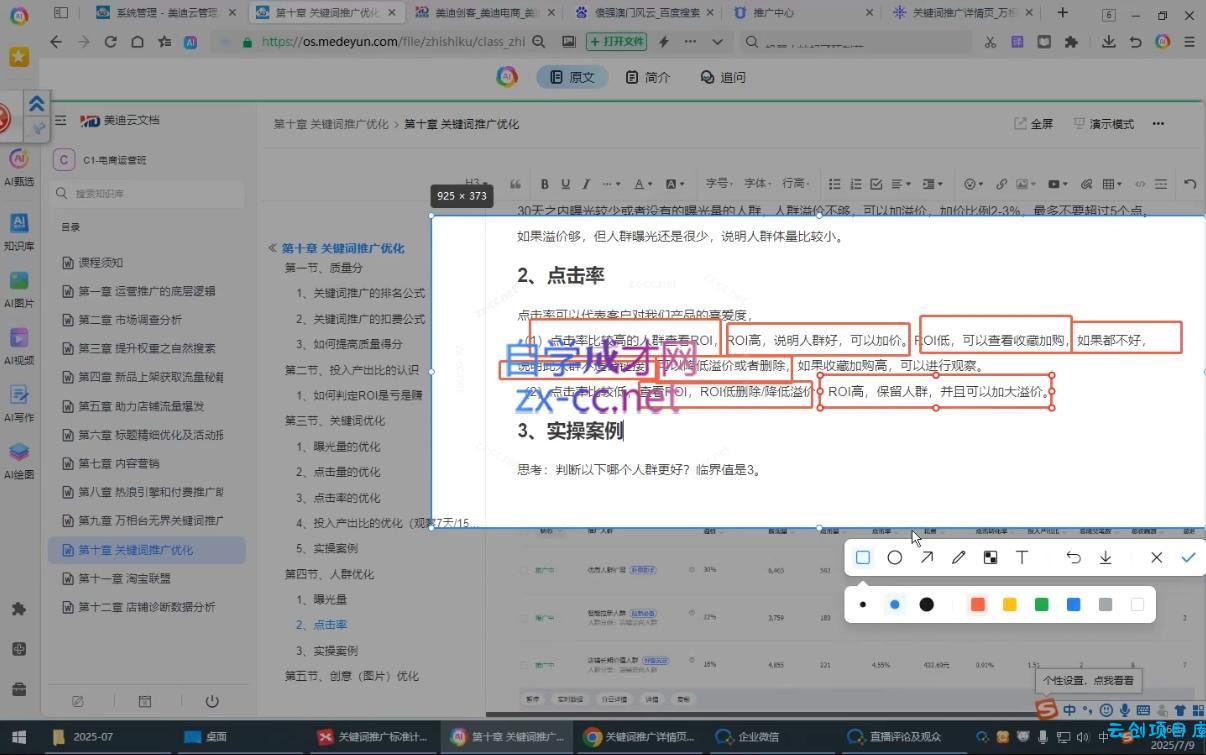
Task: Collapse the 第十章 关键词推广优化 outline
Action: coord(272,248)
